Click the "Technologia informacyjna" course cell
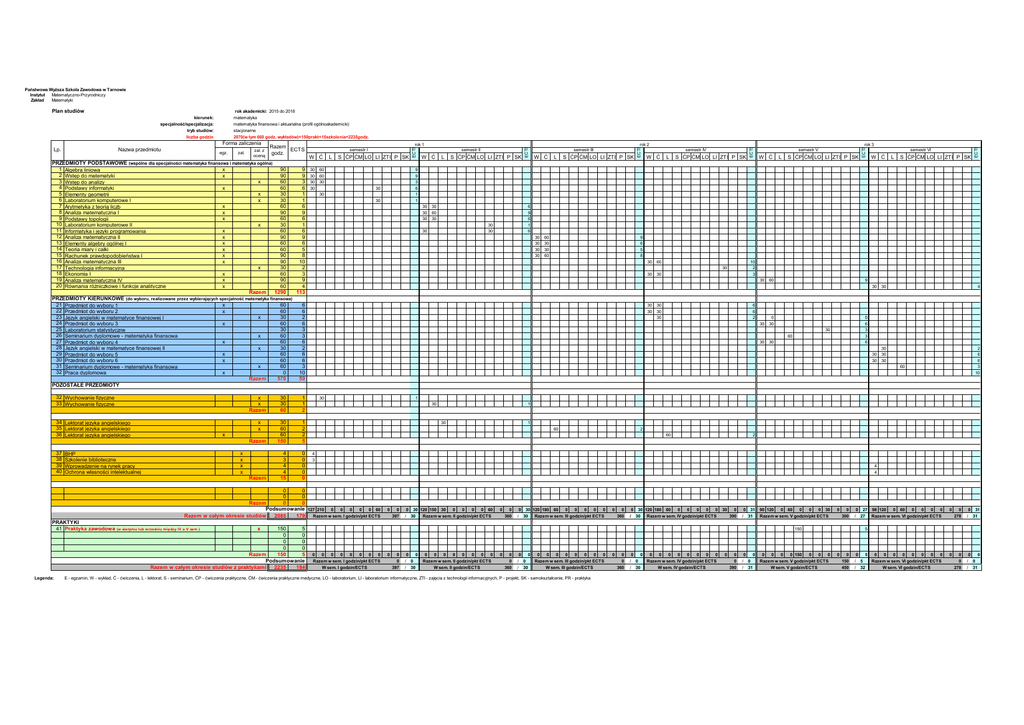The width and height of the screenshot is (1024, 725). pos(94,268)
